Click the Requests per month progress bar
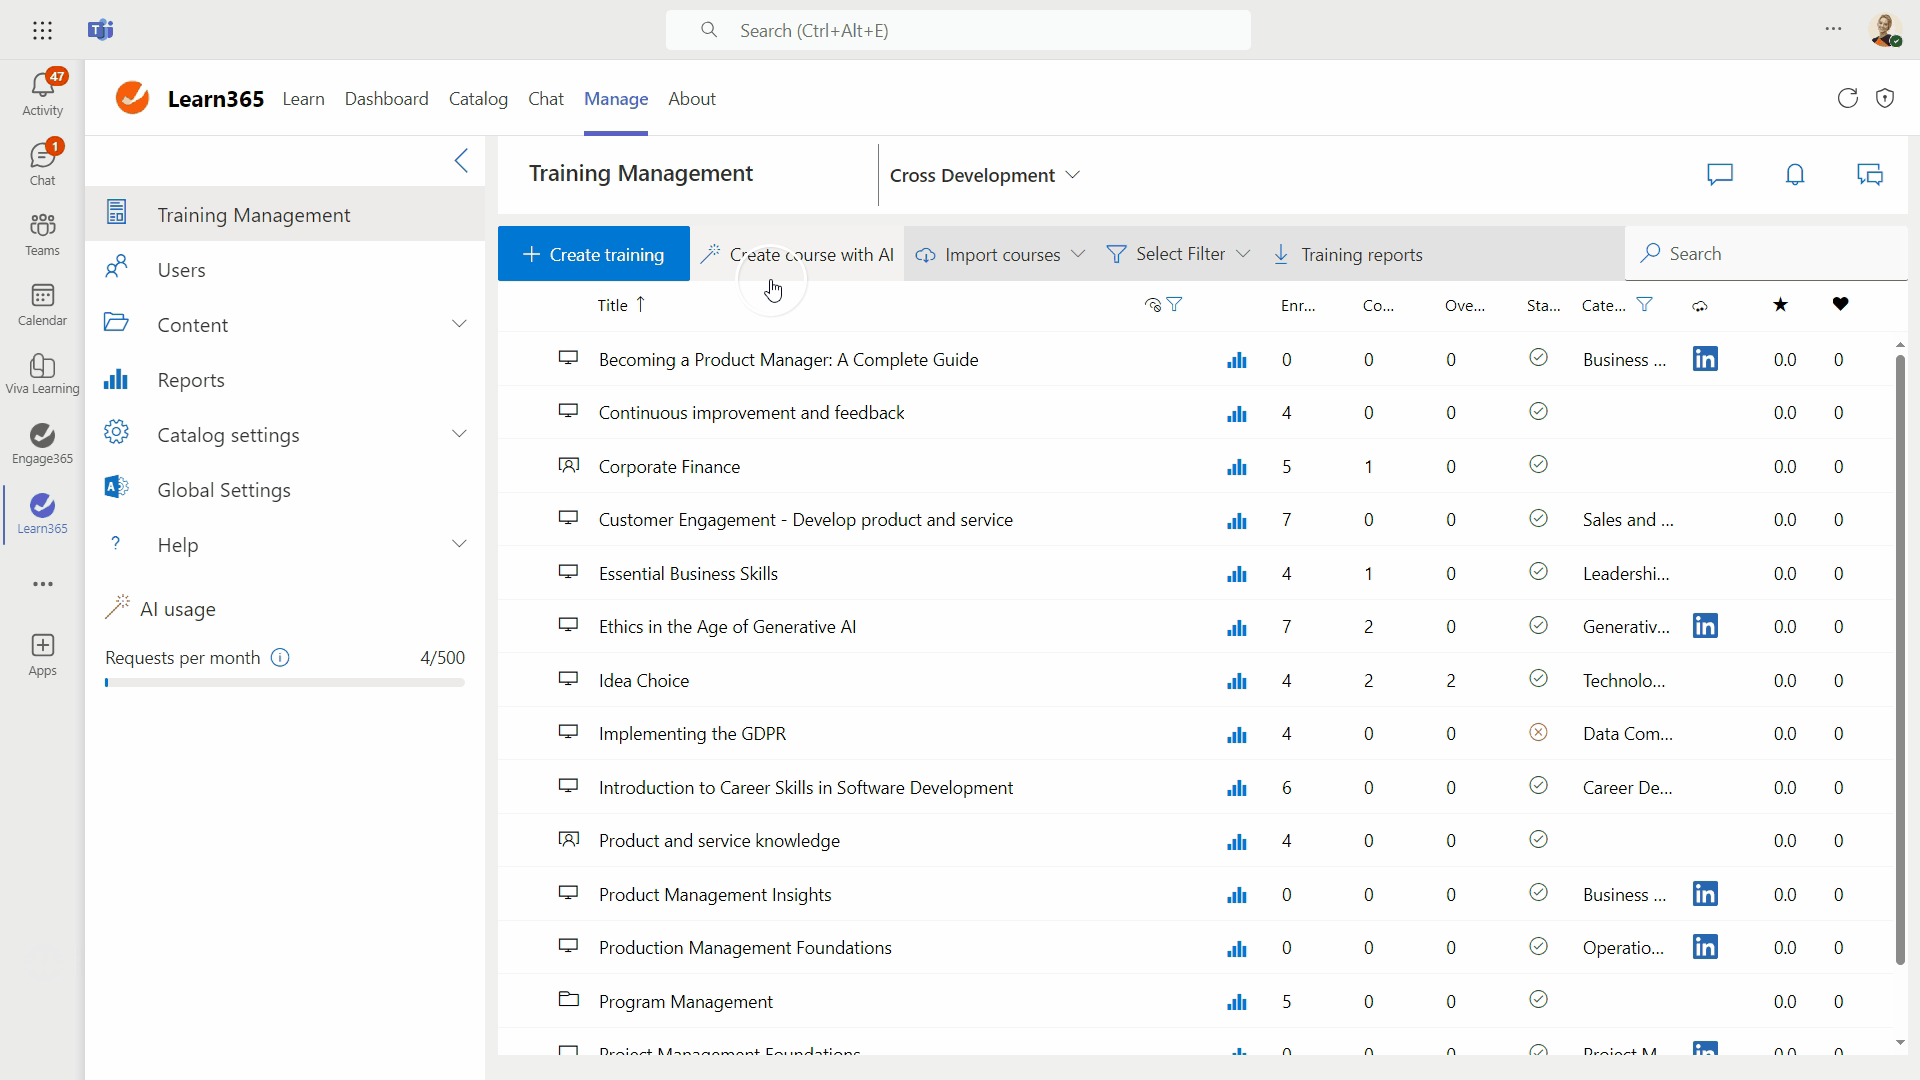Image resolution: width=1920 pixels, height=1080 pixels. click(x=285, y=683)
